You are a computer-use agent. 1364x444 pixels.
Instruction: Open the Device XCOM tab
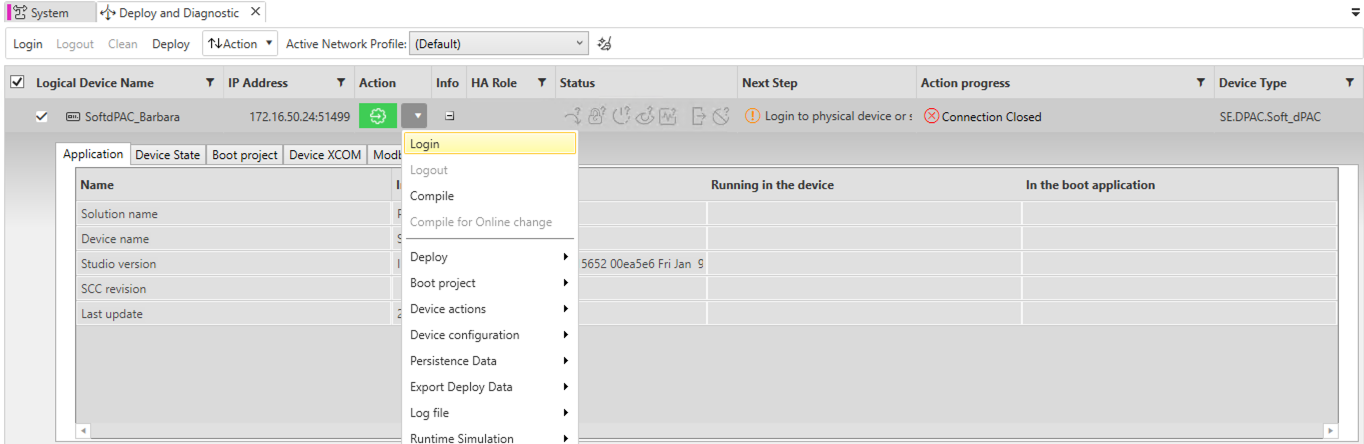[x=325, y=155]
